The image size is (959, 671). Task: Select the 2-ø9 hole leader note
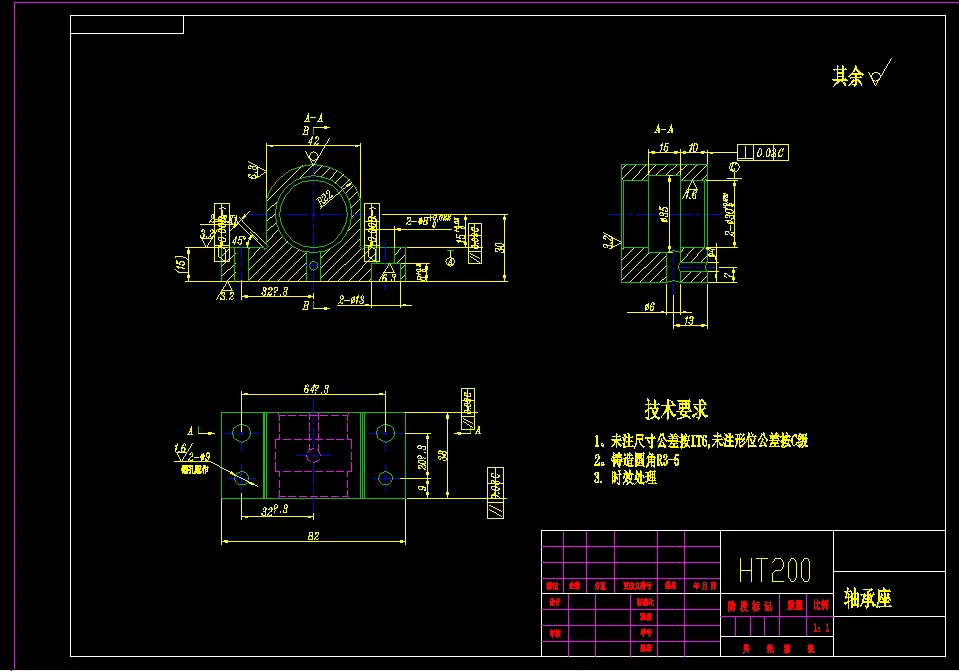199,457
